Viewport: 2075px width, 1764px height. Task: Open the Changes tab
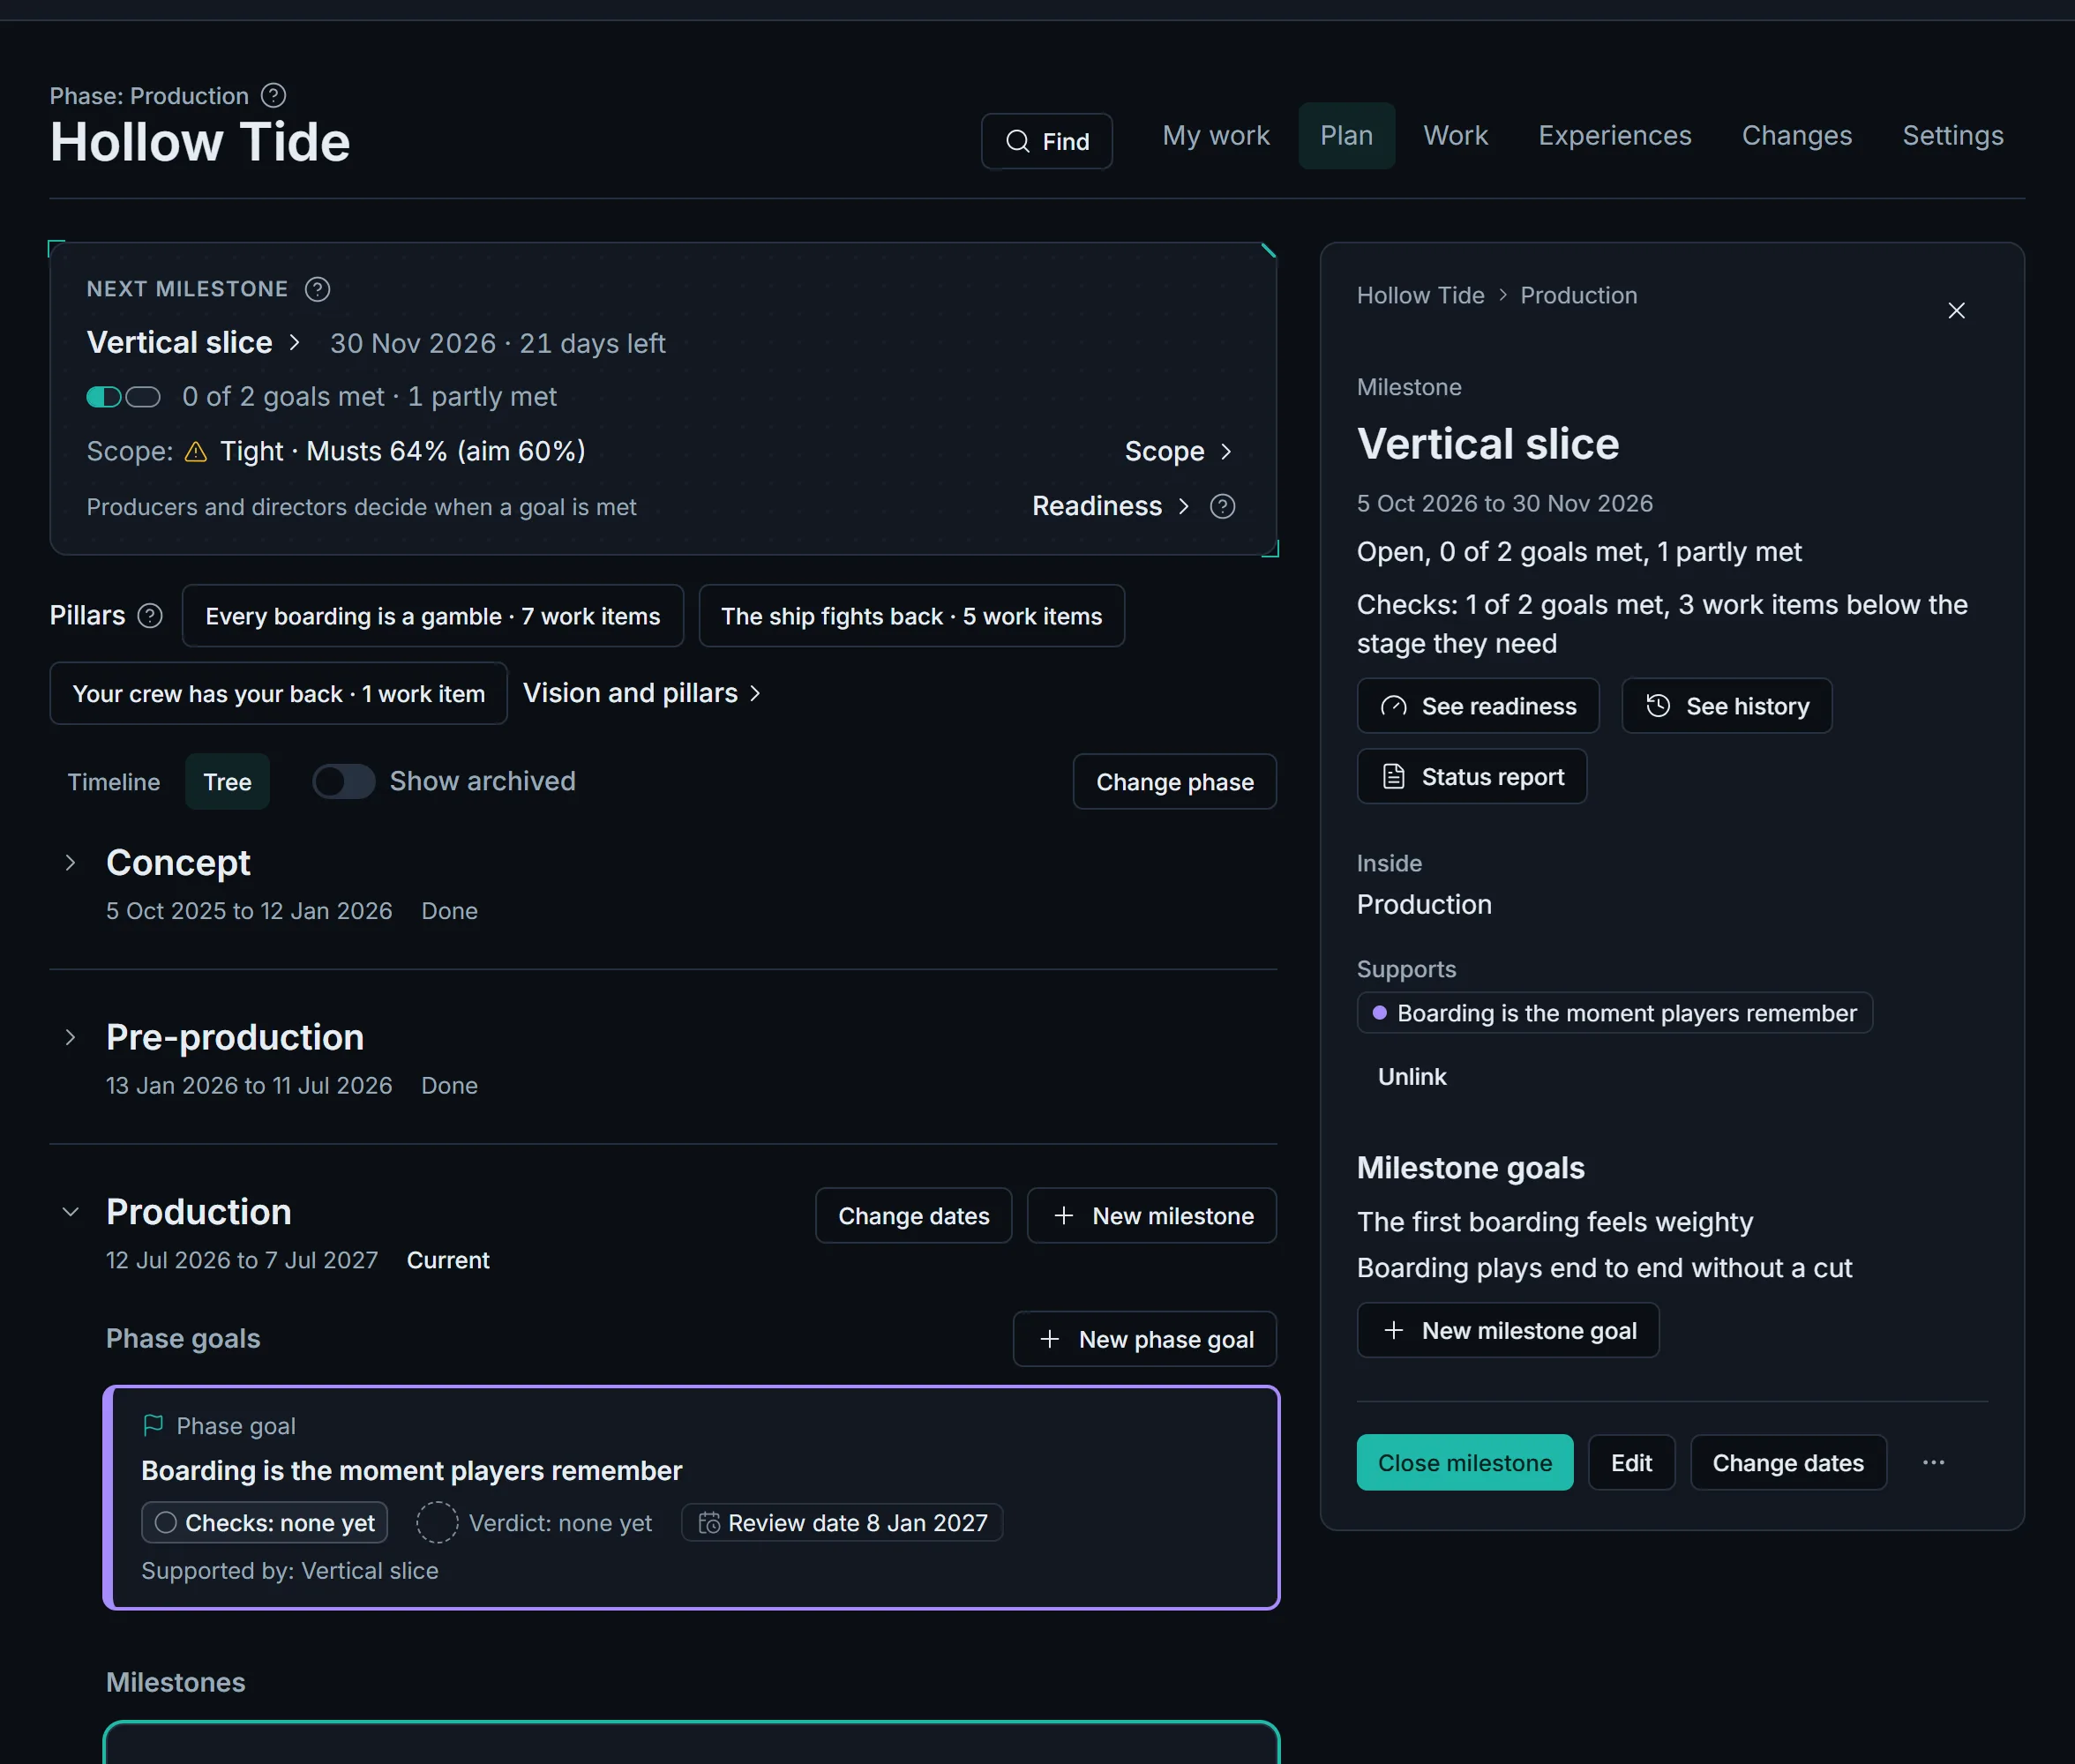click(x=1796, y=136)
